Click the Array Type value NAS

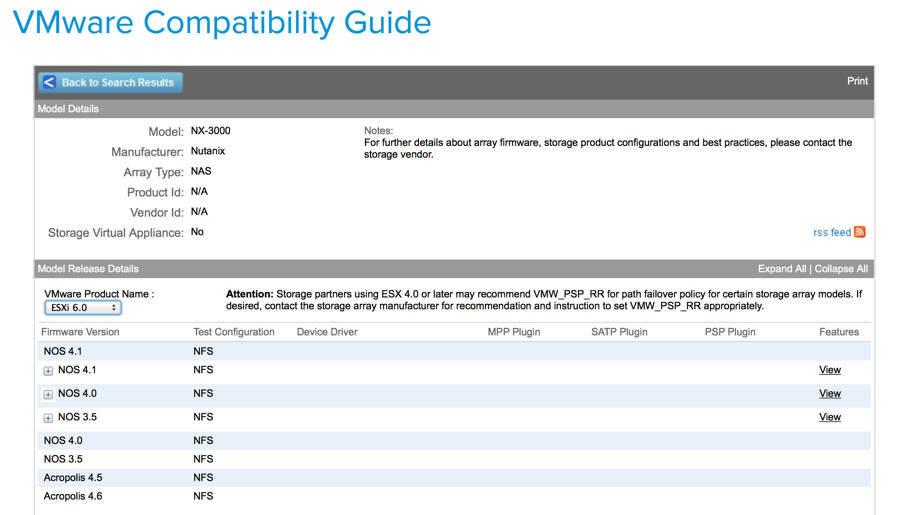201,171
